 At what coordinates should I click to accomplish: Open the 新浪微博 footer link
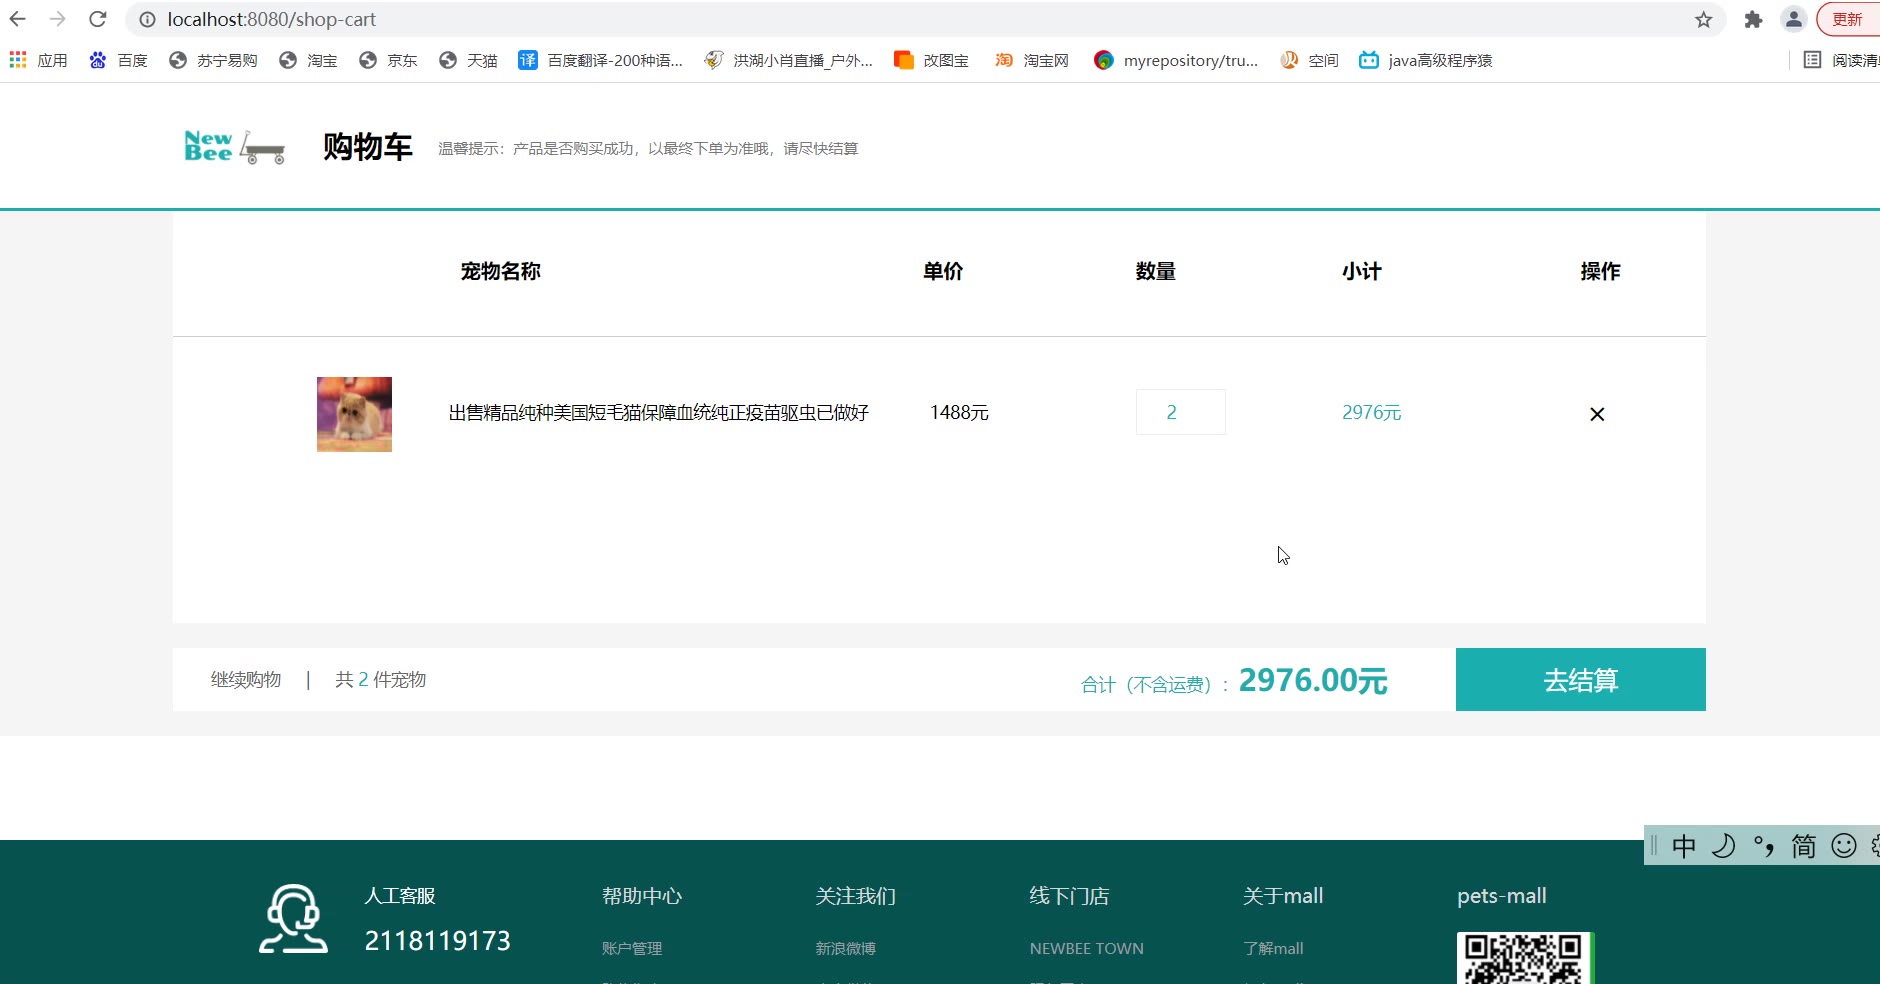click(845, 948)
